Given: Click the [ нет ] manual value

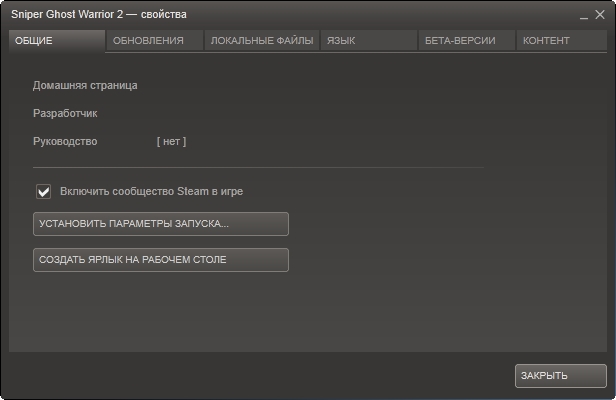Looking at the screenshot, I should pos(171,141).
